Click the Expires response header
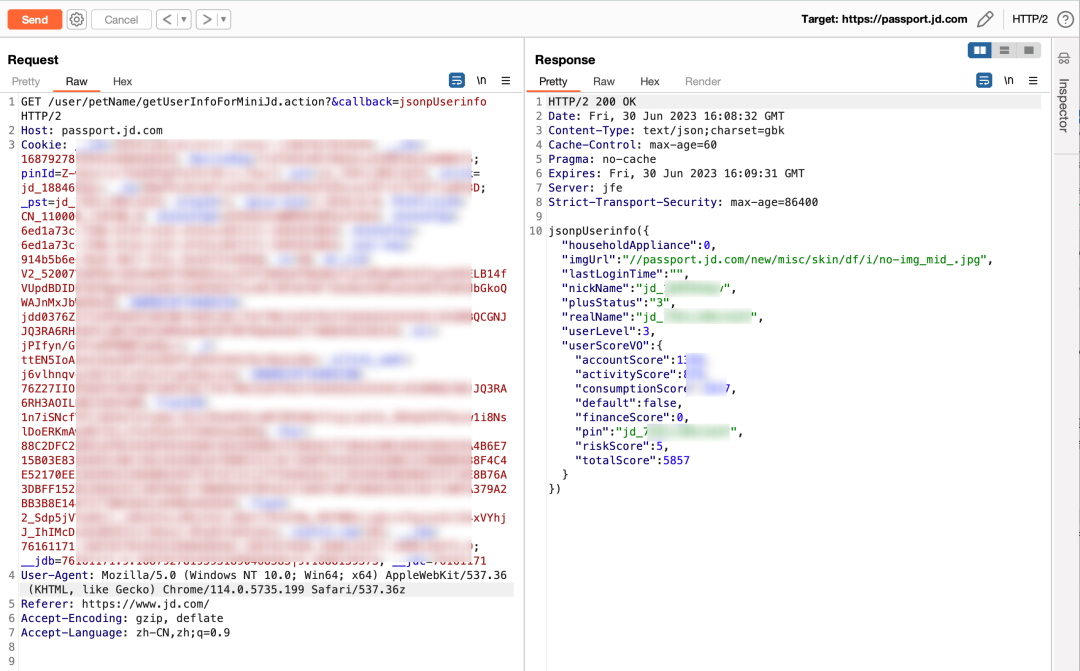 pos(676,174)
